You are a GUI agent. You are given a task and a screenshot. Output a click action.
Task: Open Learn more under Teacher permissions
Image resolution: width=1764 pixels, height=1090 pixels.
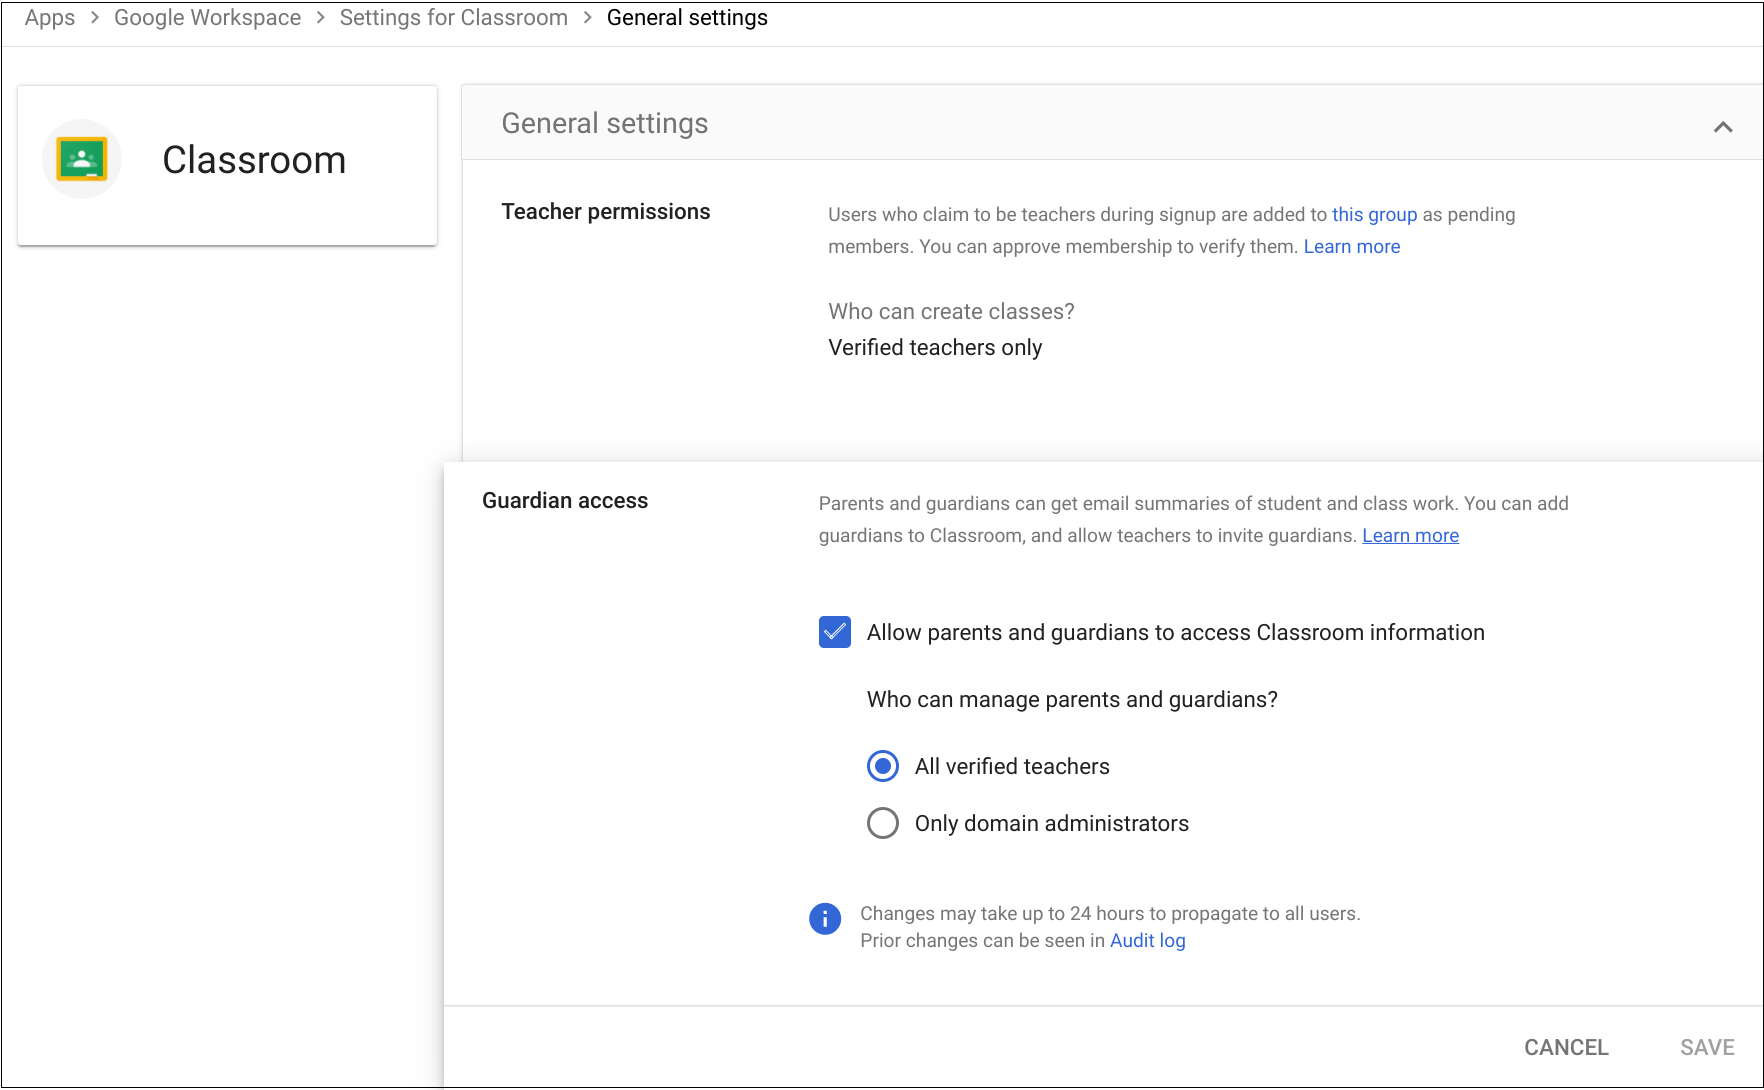tap(1352, 246)
